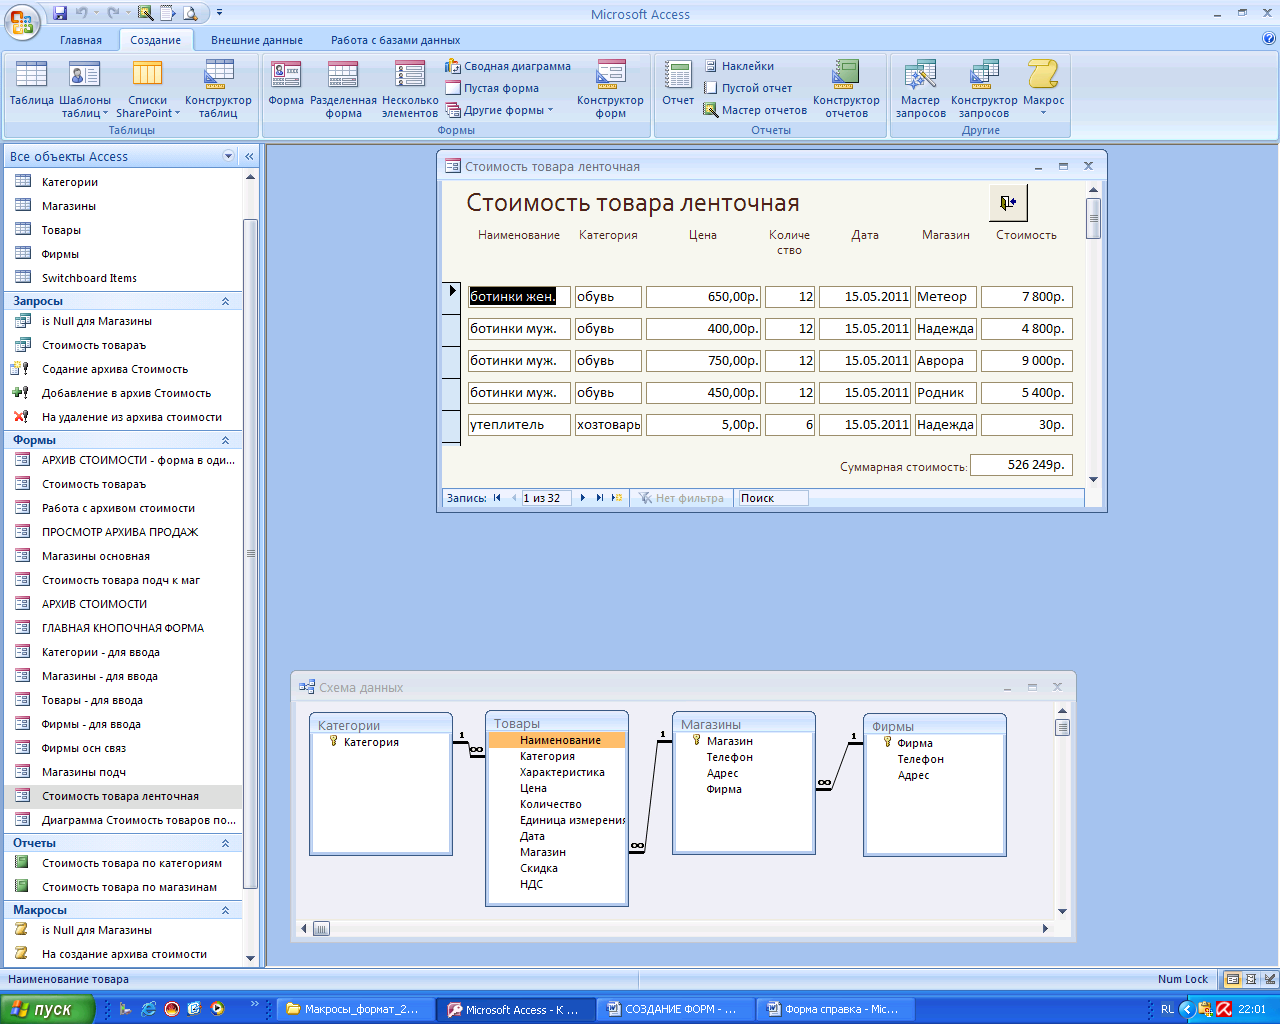Image resolution: width=1280 pixels, height=1024 pixels.
Task: Go to first record button
Action: [497, 498]
